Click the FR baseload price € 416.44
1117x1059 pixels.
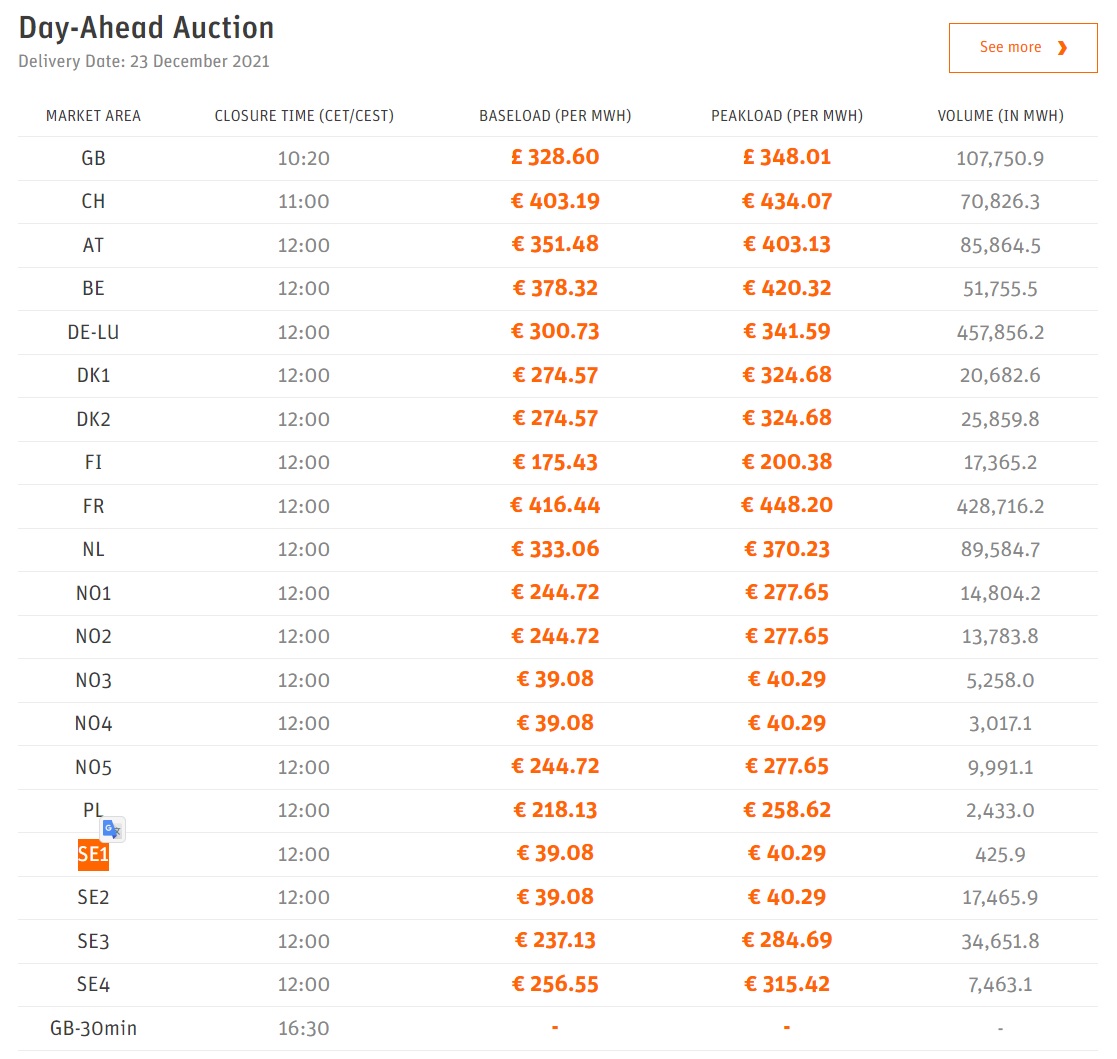pos(555,505)
